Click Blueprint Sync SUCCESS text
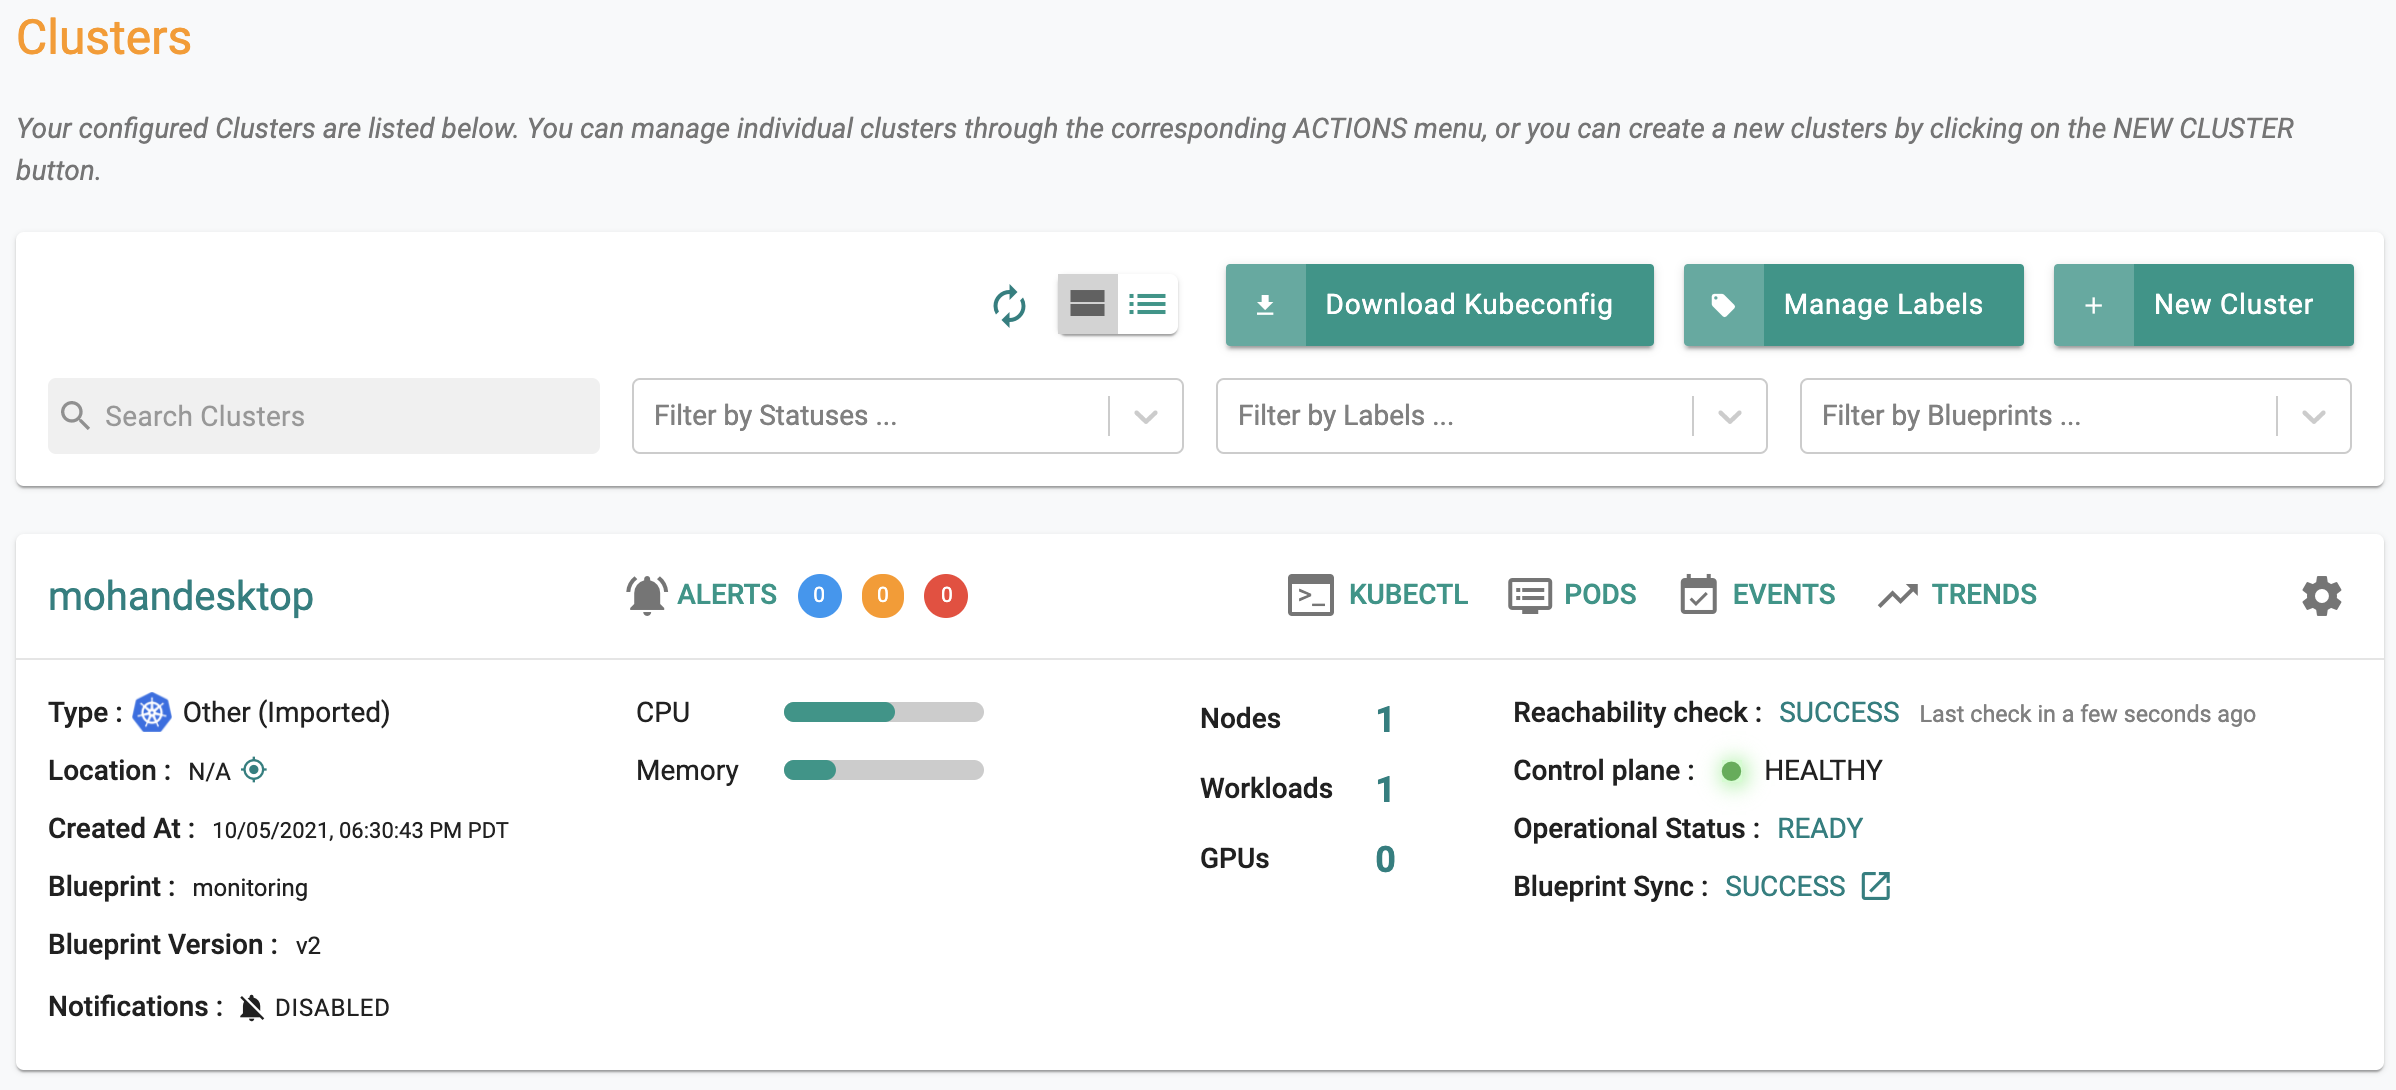 coord(1785,886)
